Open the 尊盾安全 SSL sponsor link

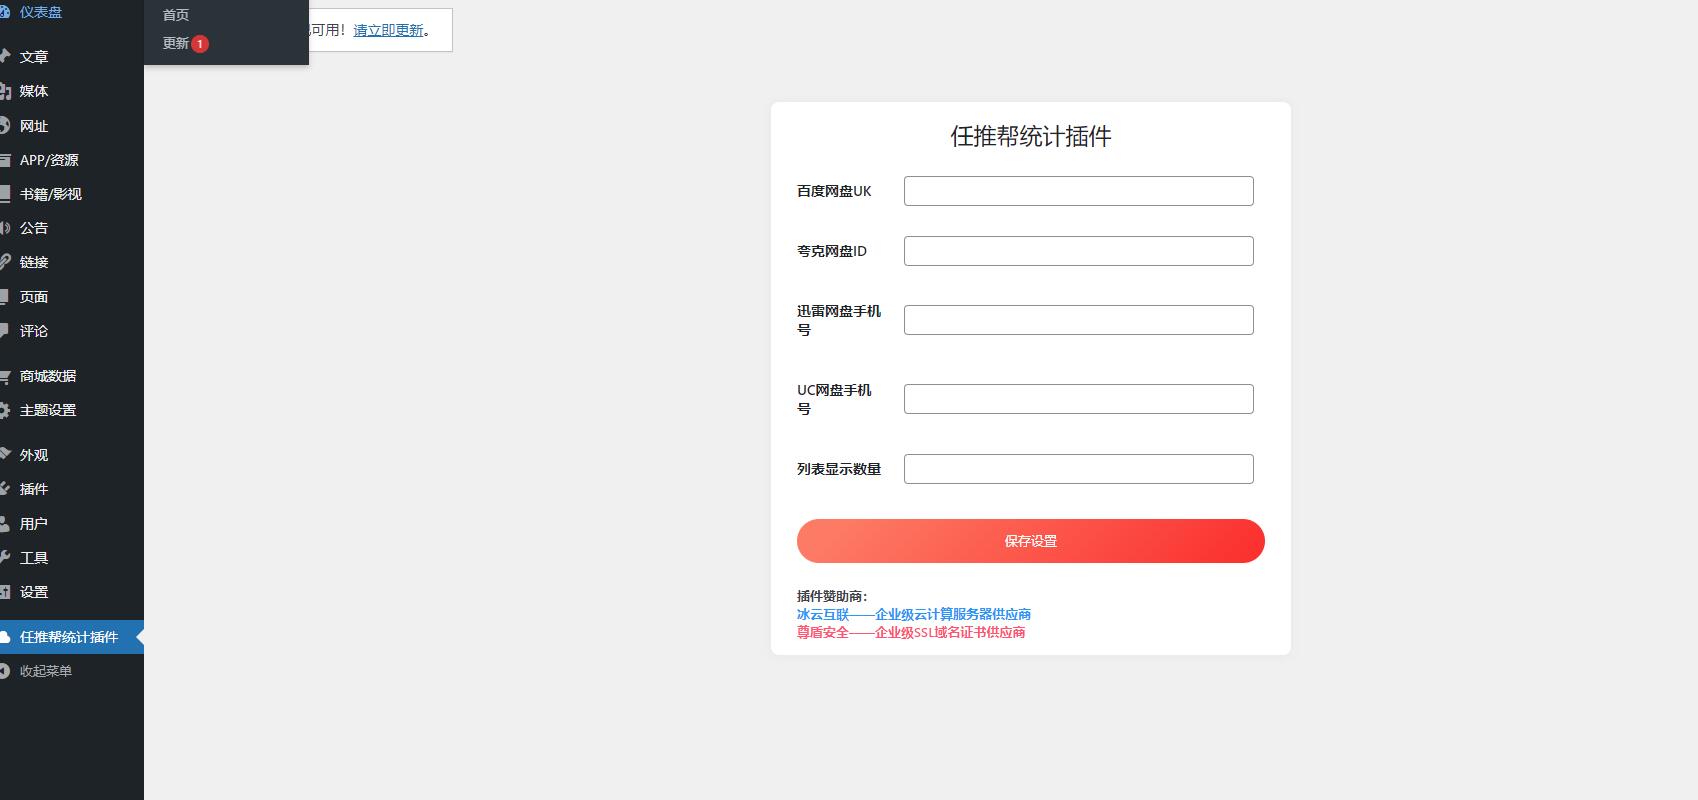910,632
